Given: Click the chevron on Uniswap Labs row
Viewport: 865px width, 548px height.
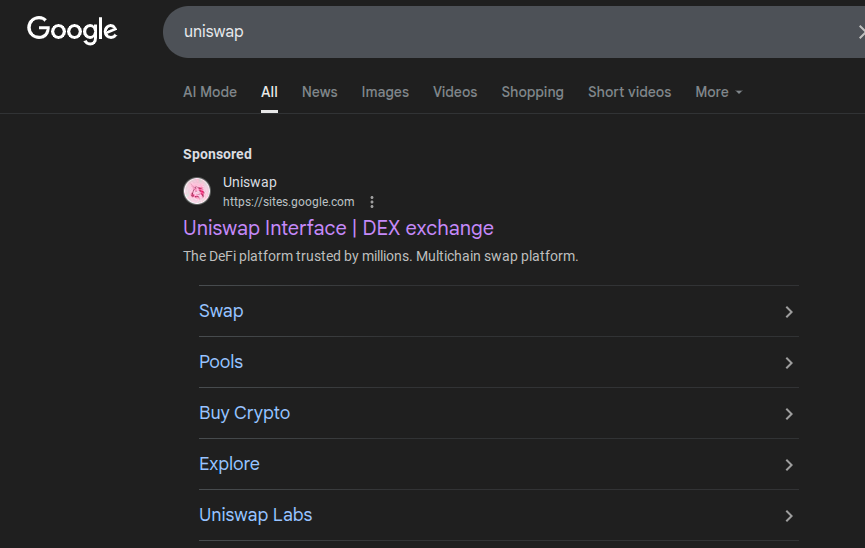Looking at the screenshot, I should point(789,516).
